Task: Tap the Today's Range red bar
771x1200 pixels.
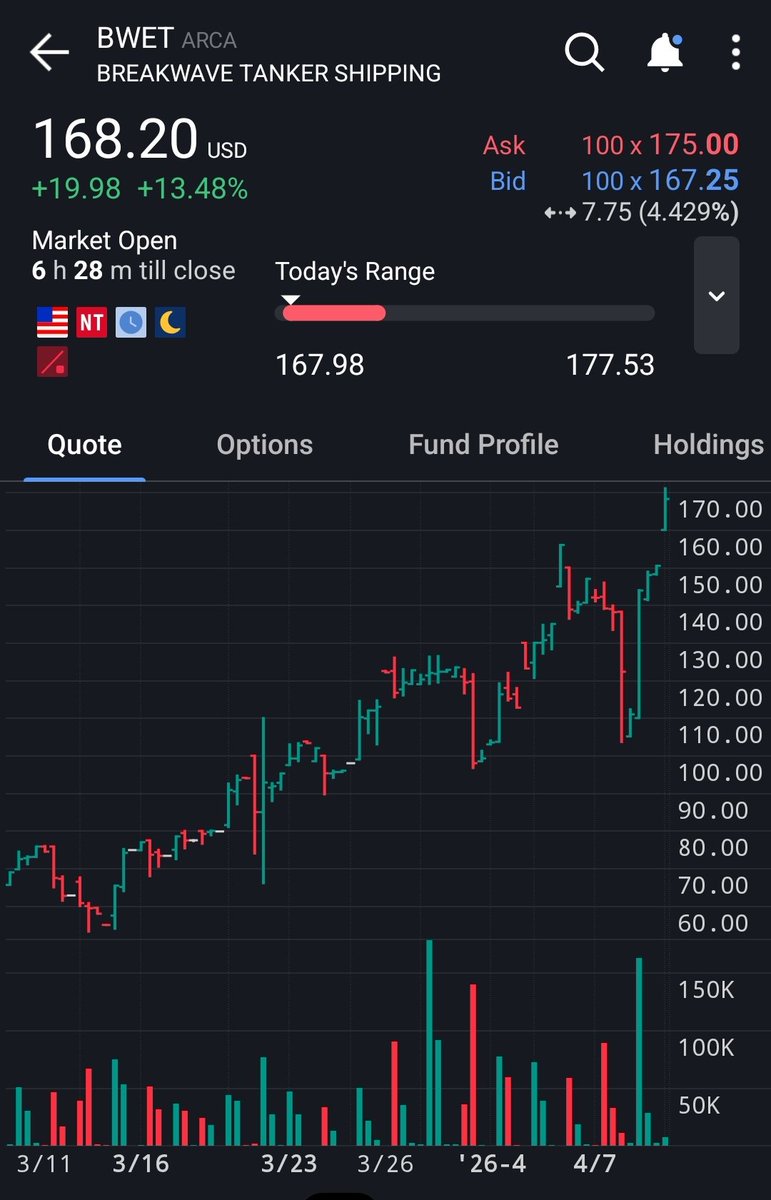Action: [334, 313]
